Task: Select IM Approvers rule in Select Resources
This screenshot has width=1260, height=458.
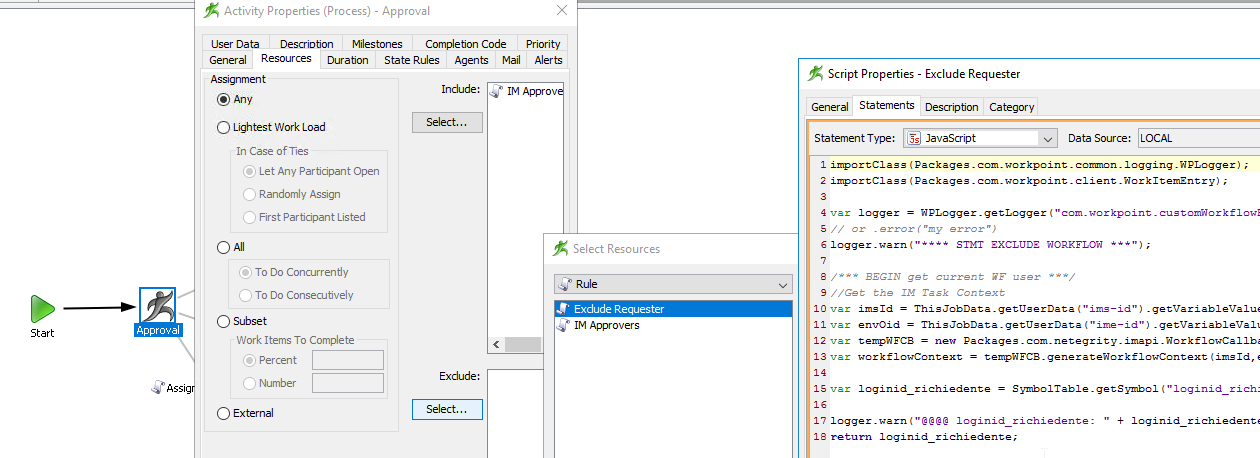Action: tap(673, 325)
